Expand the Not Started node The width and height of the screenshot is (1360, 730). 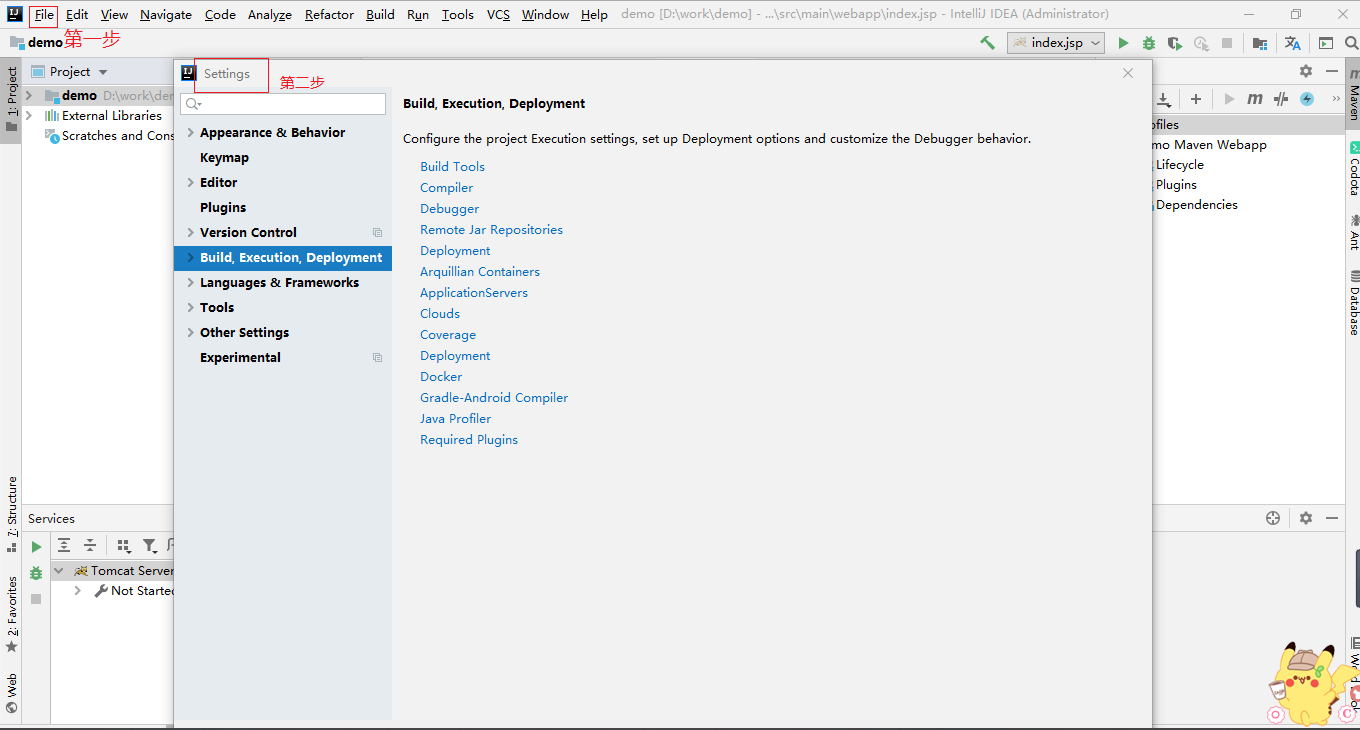click(78, 591)
